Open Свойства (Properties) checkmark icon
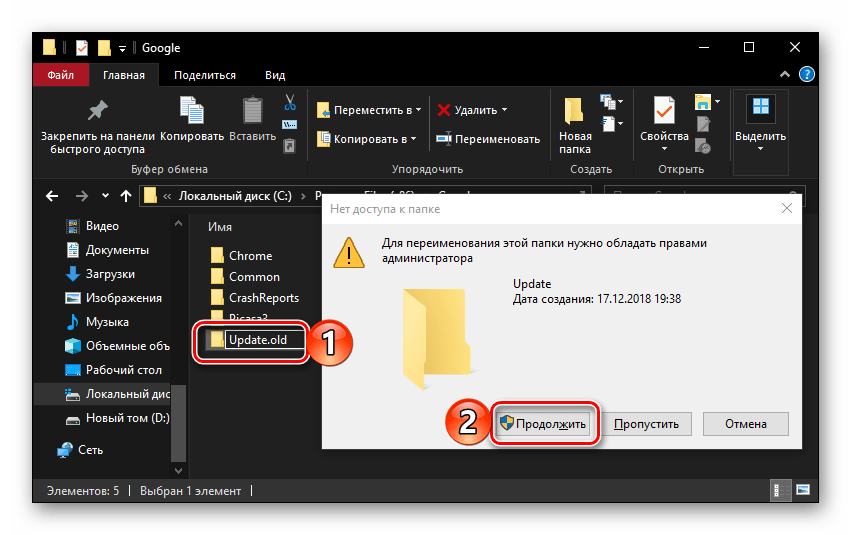This screenshot has height=535, width=851. tap(664, 110)
